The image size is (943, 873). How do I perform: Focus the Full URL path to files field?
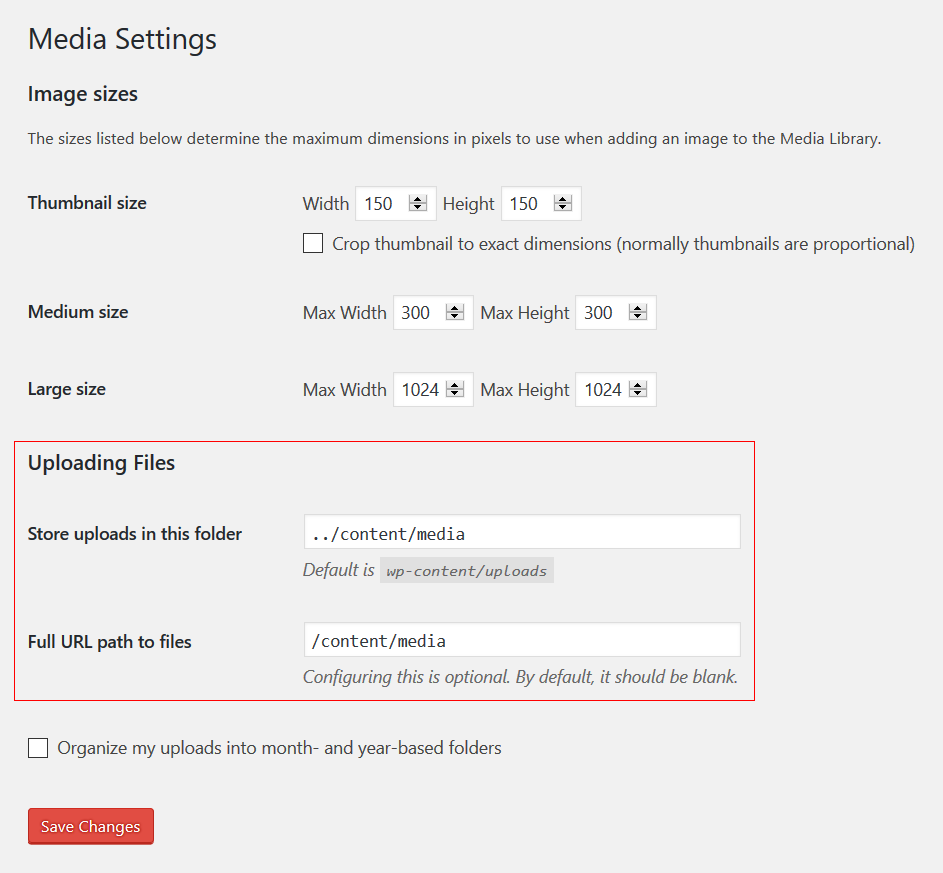[x=521, y=641]
